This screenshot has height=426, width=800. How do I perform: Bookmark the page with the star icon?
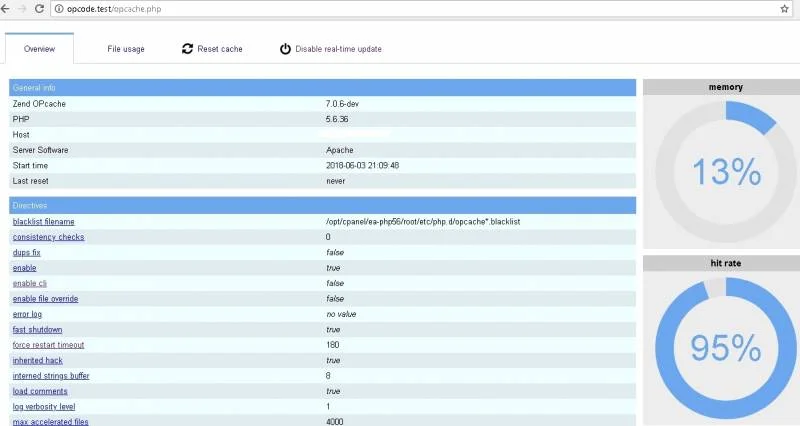point(785,8)
